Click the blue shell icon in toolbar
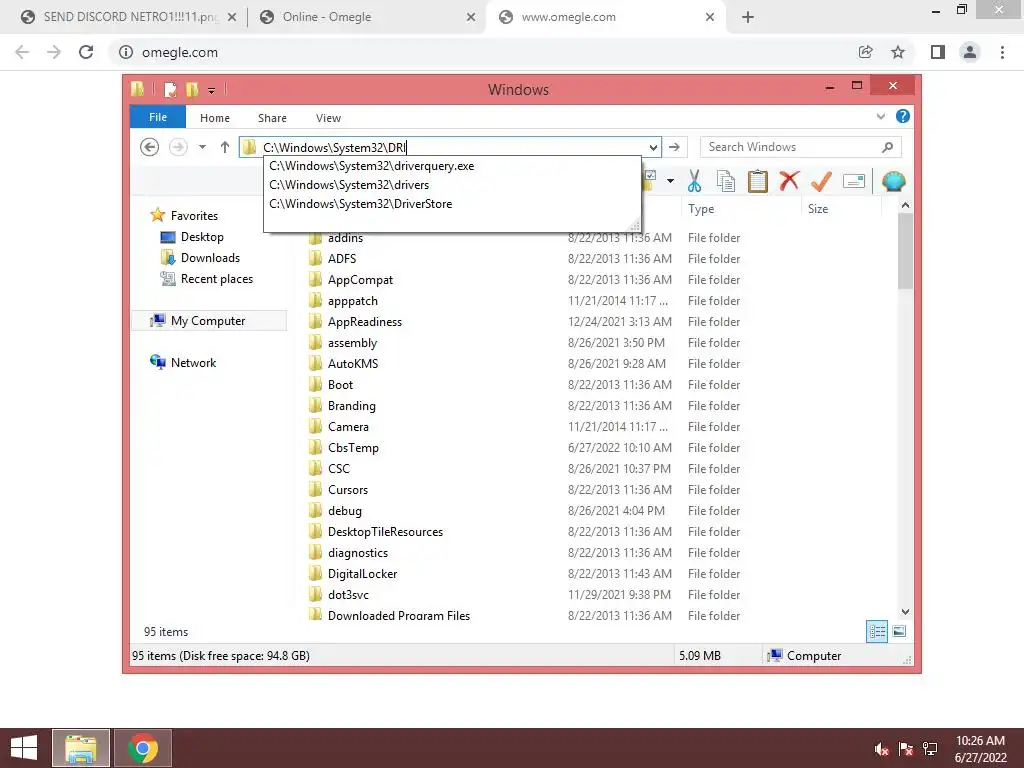 [893, 181]
